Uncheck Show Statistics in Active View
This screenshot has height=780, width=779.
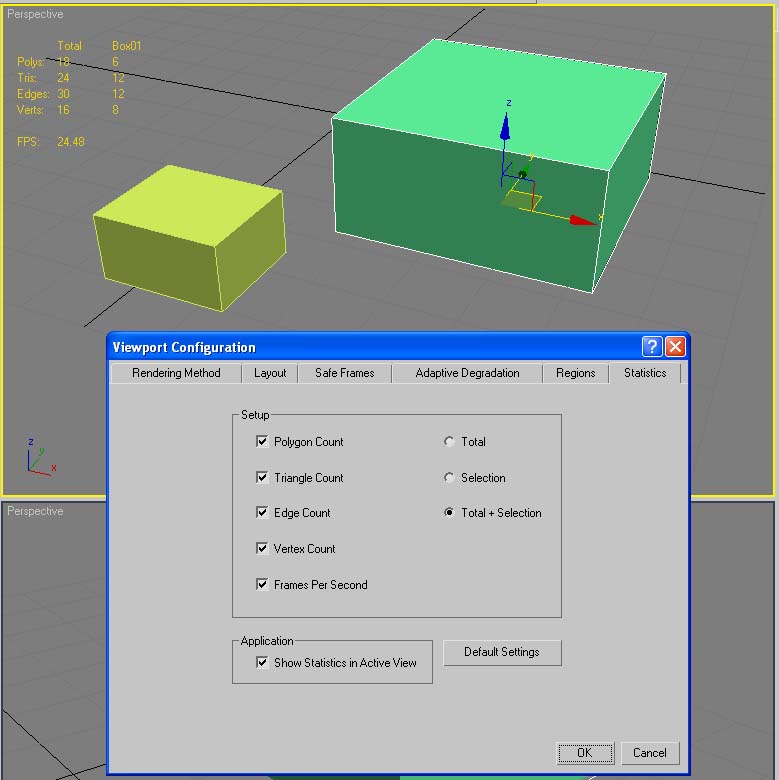(262, 662)
